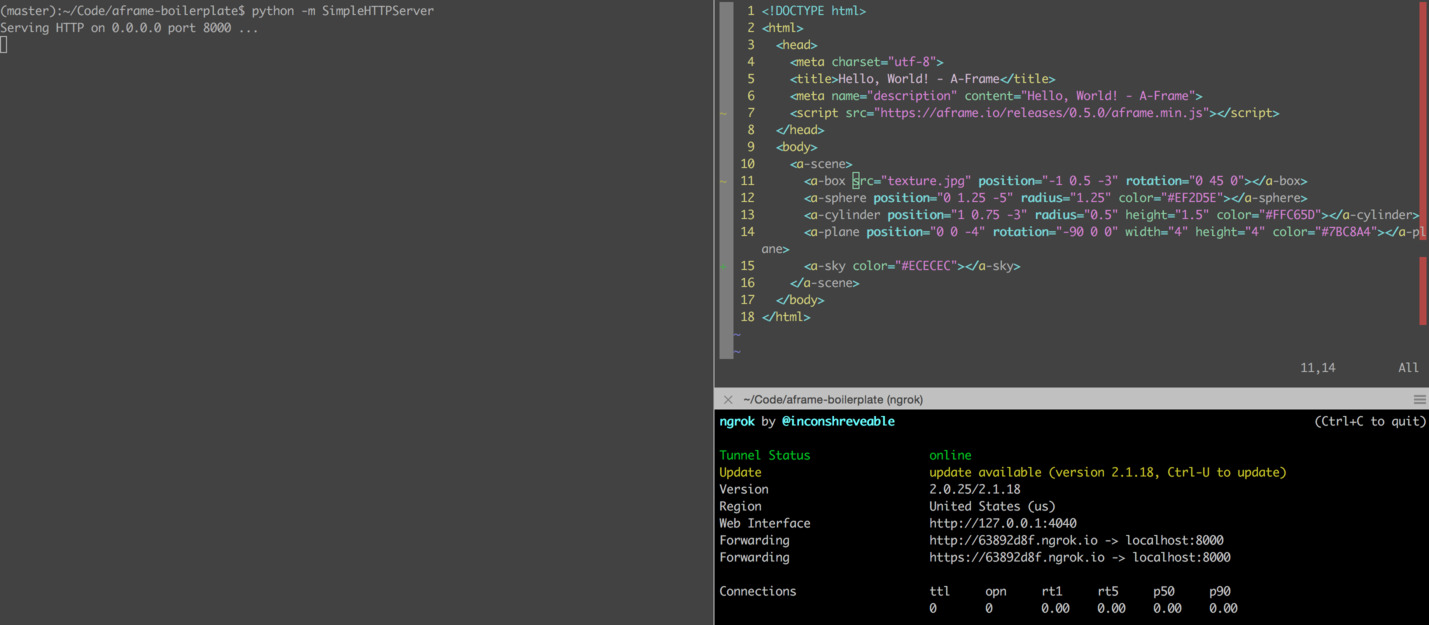
Task: Open the ngrok pane hamburger menu
Action: [1419, 399]
